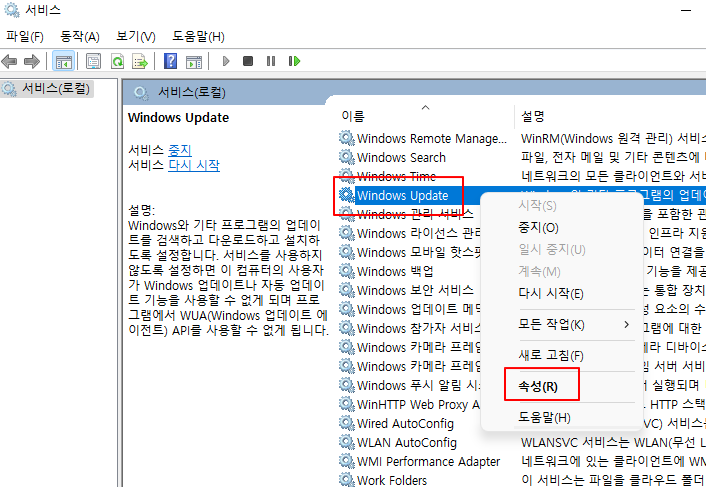Click the Back arrow toolbar icon

pos(9,61)
